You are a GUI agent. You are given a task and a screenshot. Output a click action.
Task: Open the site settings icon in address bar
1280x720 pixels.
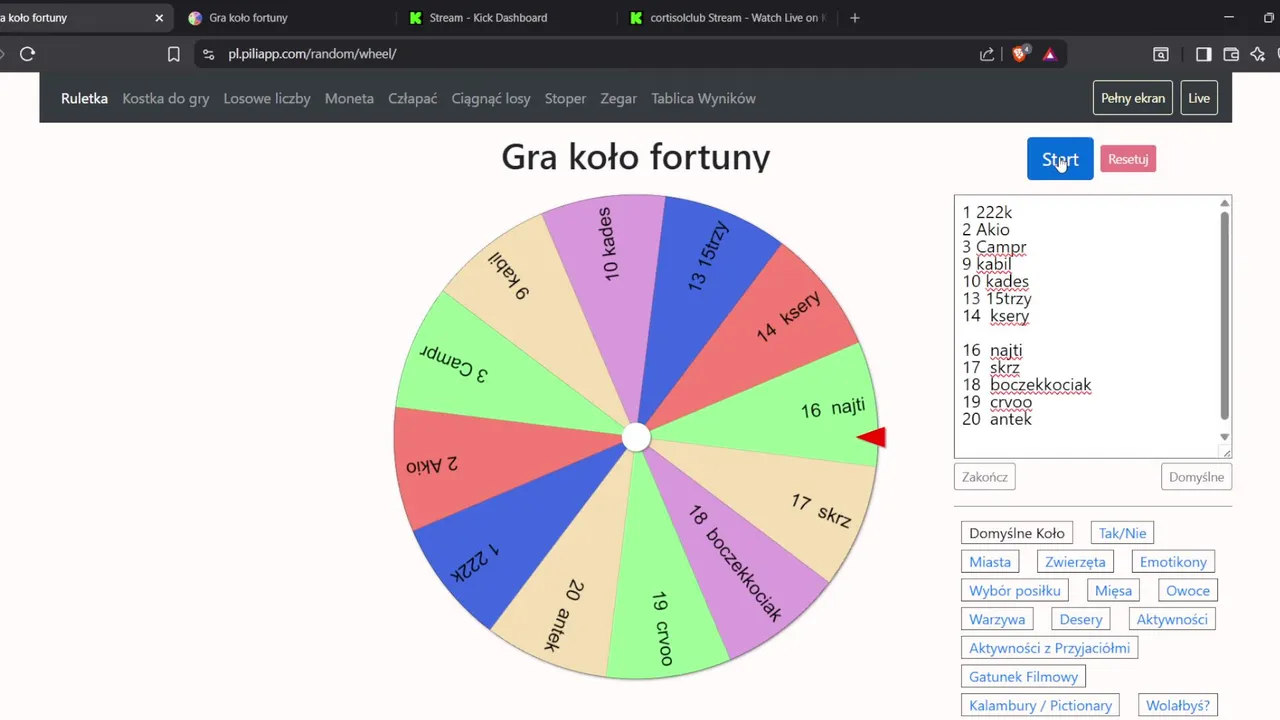208,54
